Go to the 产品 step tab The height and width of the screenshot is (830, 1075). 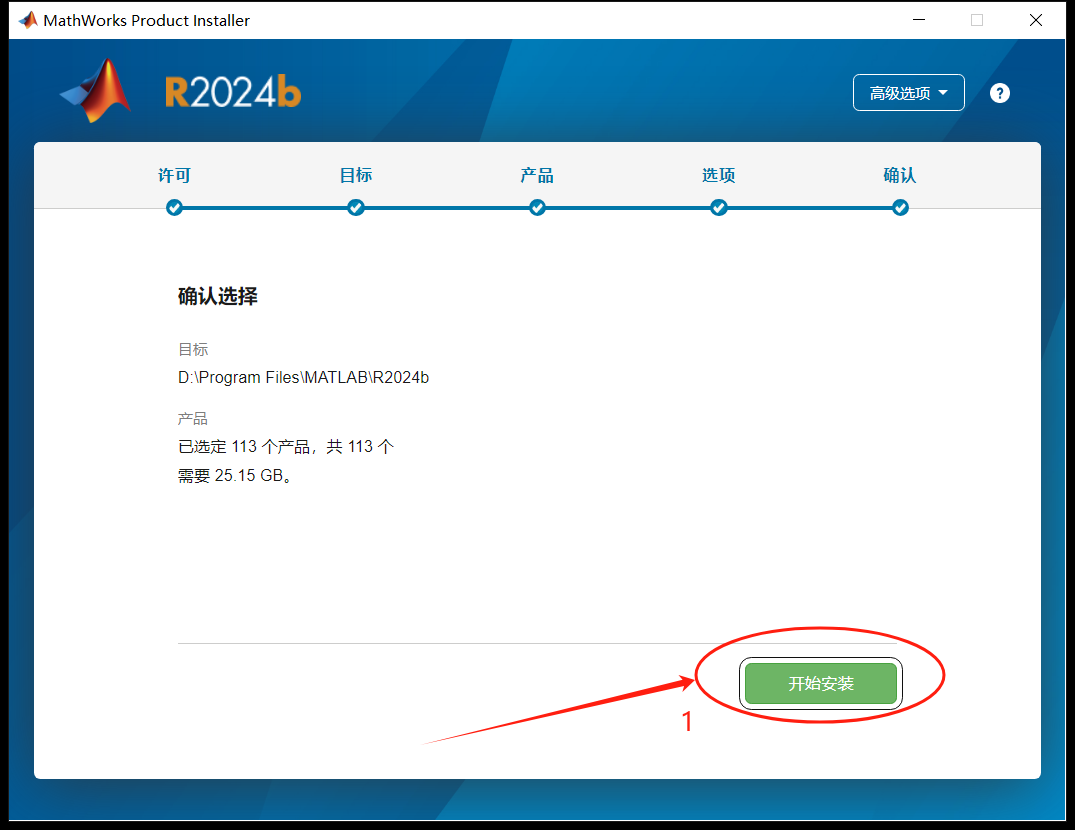(537, 175)
